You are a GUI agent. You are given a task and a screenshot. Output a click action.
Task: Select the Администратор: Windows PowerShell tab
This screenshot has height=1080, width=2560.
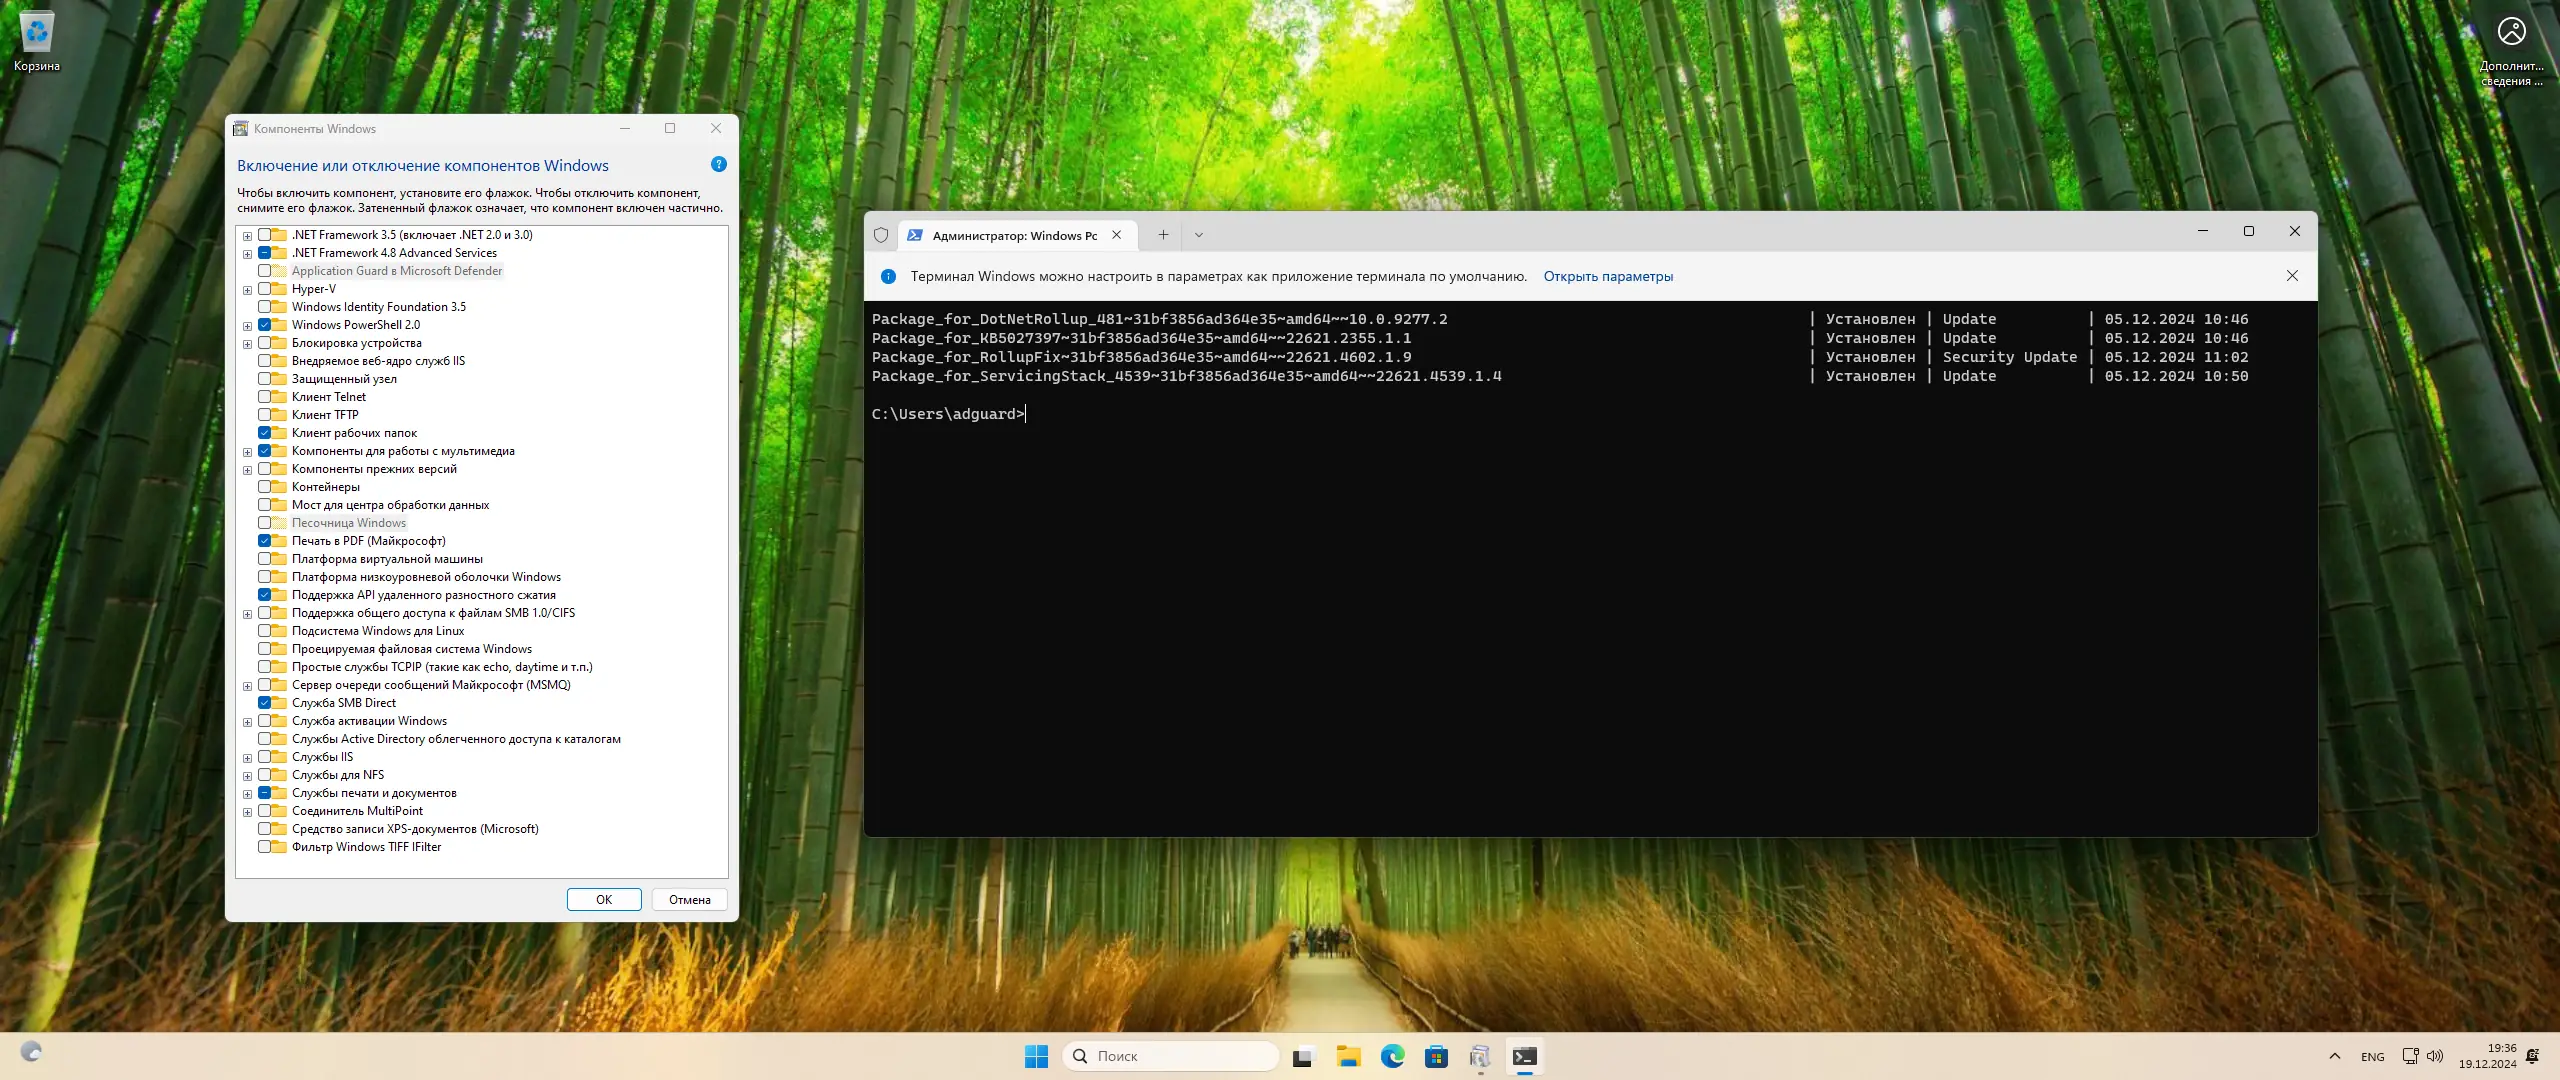[1012, 235]
